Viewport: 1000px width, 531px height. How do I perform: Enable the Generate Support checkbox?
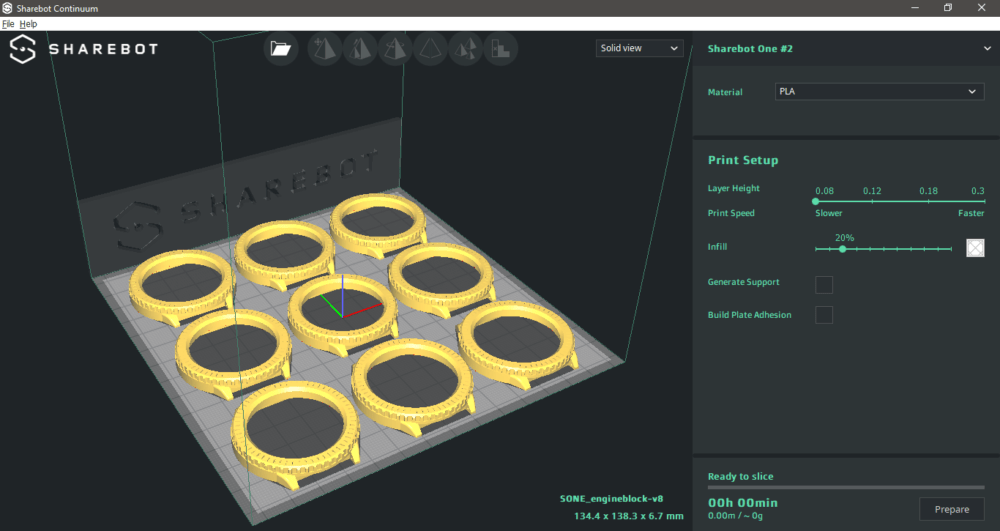[824, 284]
